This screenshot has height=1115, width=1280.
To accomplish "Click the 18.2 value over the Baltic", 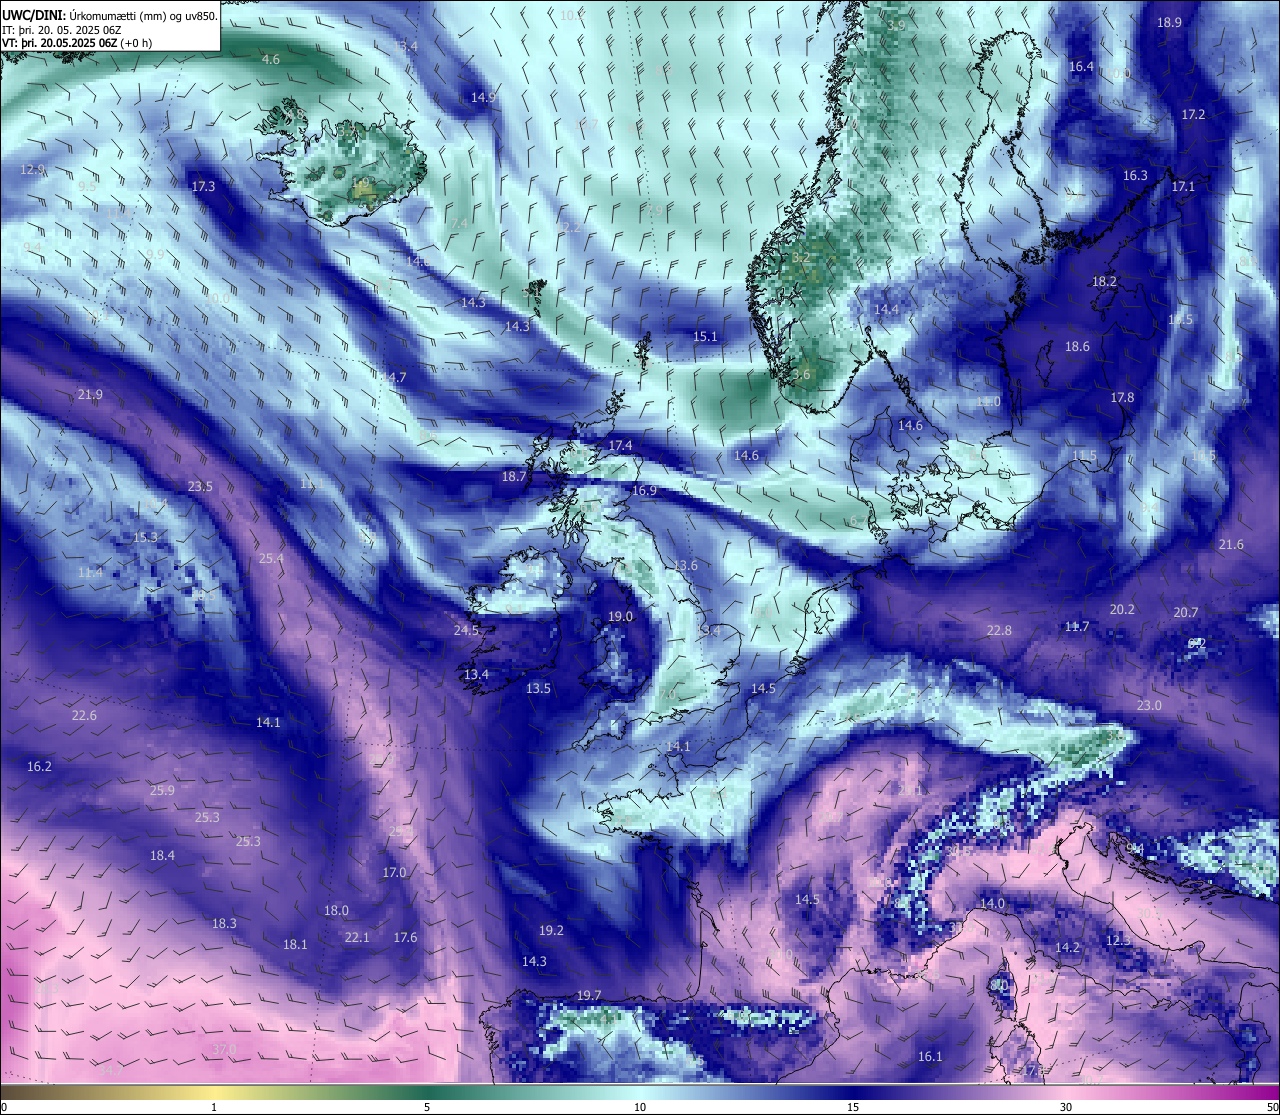I will tap(1105, 281).
